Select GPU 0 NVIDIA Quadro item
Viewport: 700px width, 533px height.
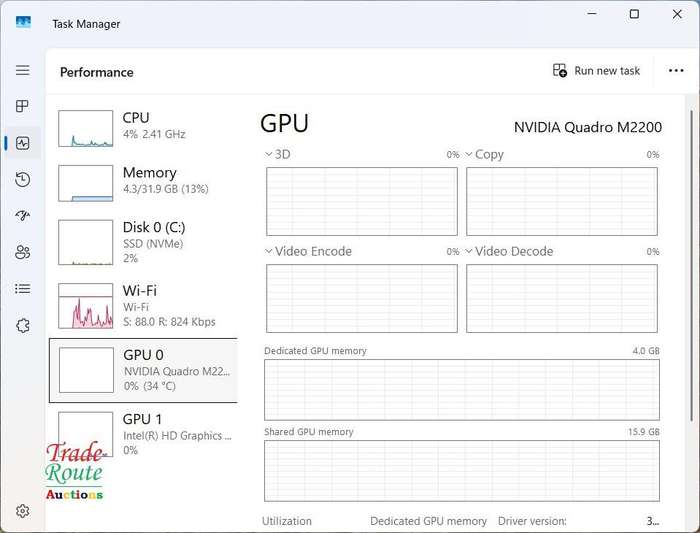tap(143, 370)
